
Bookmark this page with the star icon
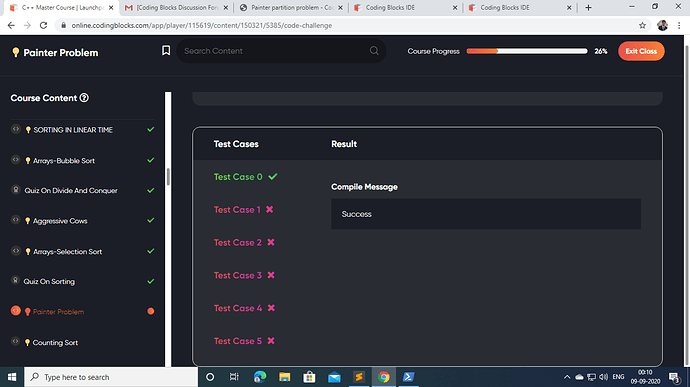coord(642,26)
